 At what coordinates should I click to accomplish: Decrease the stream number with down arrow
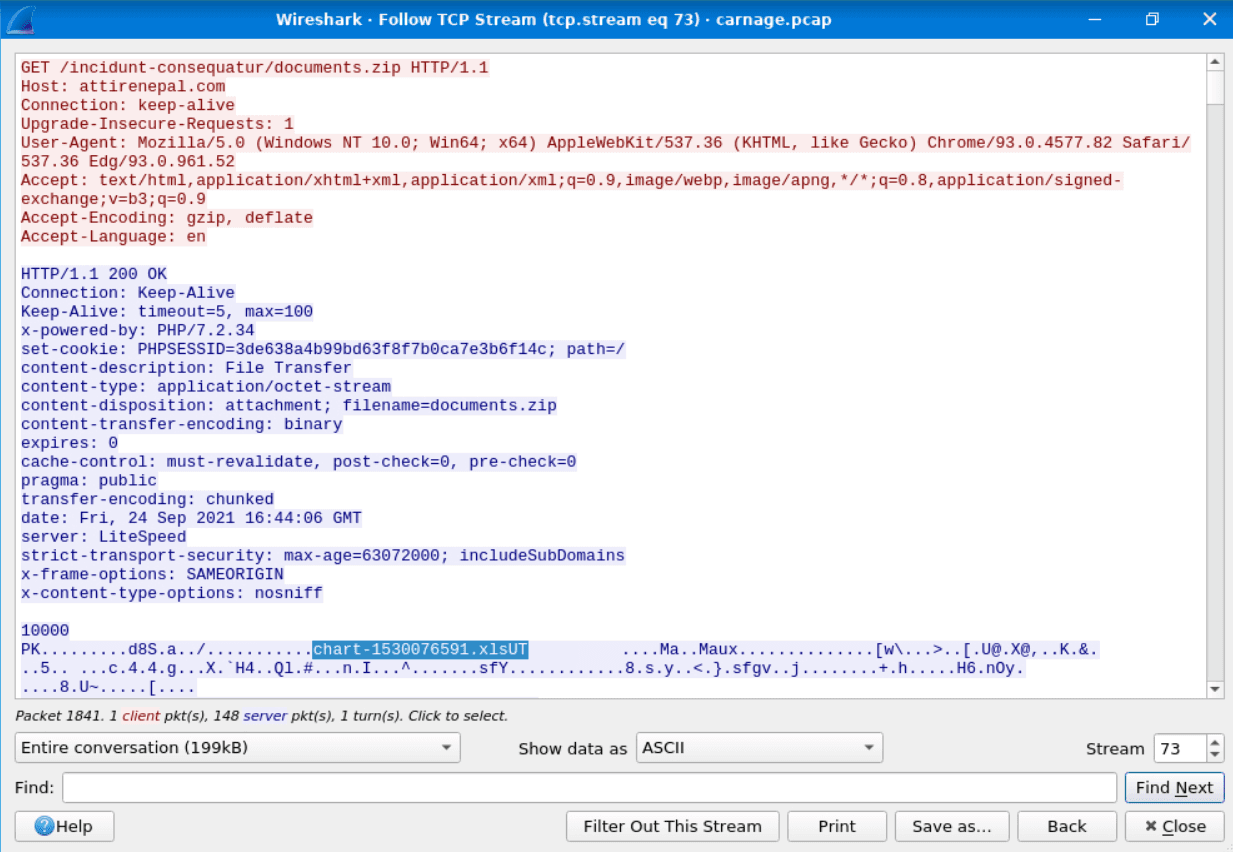click(1215, 755)
